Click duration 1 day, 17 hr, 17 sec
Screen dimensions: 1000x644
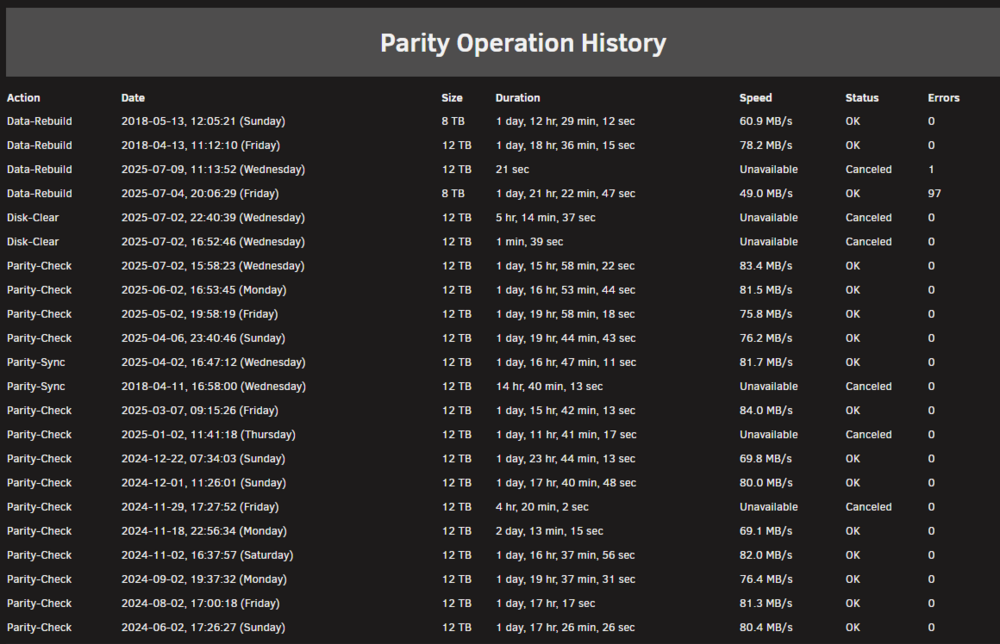[x=545, y=604]
